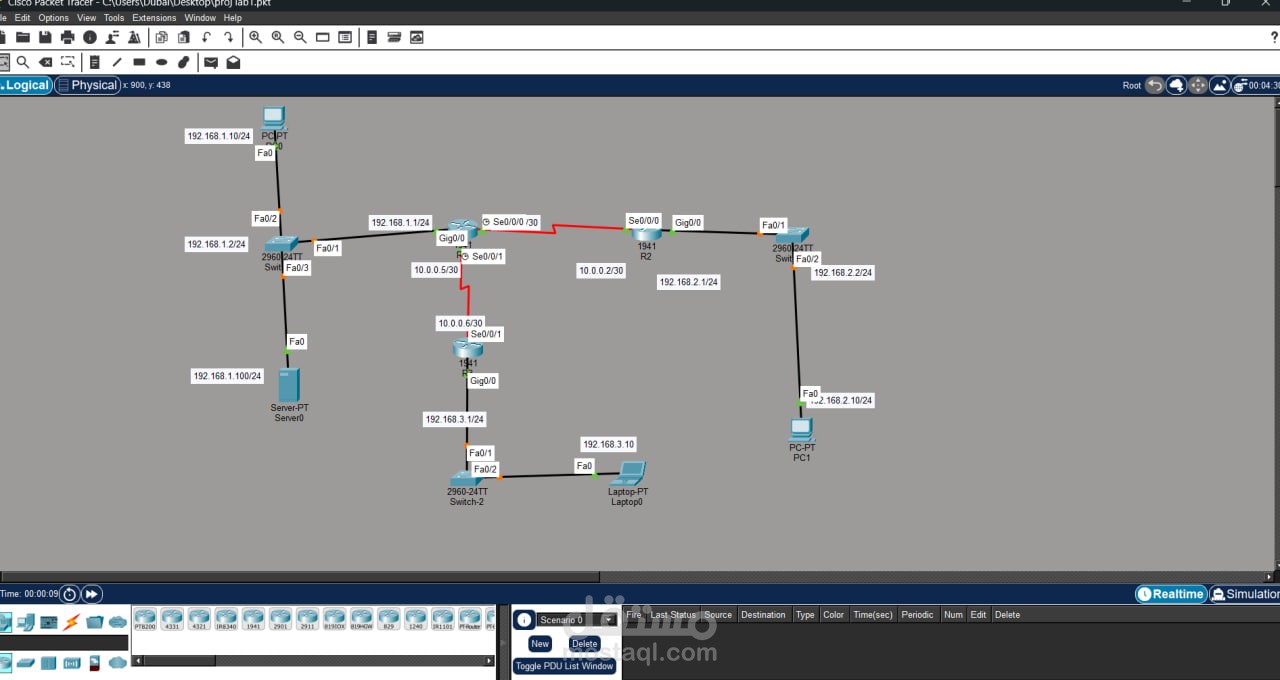Add a Simple PDU with the closed envelope
Screen dimensions: 1280x680
[211, 62]
